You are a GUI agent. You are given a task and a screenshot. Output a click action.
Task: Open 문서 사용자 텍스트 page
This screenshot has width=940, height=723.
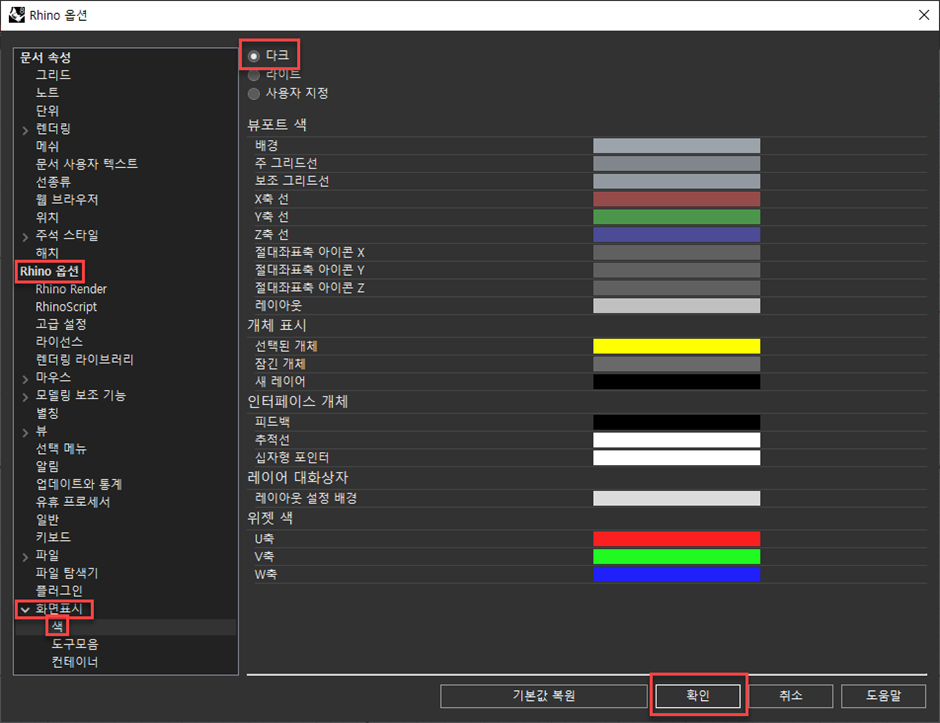[86, 164]
